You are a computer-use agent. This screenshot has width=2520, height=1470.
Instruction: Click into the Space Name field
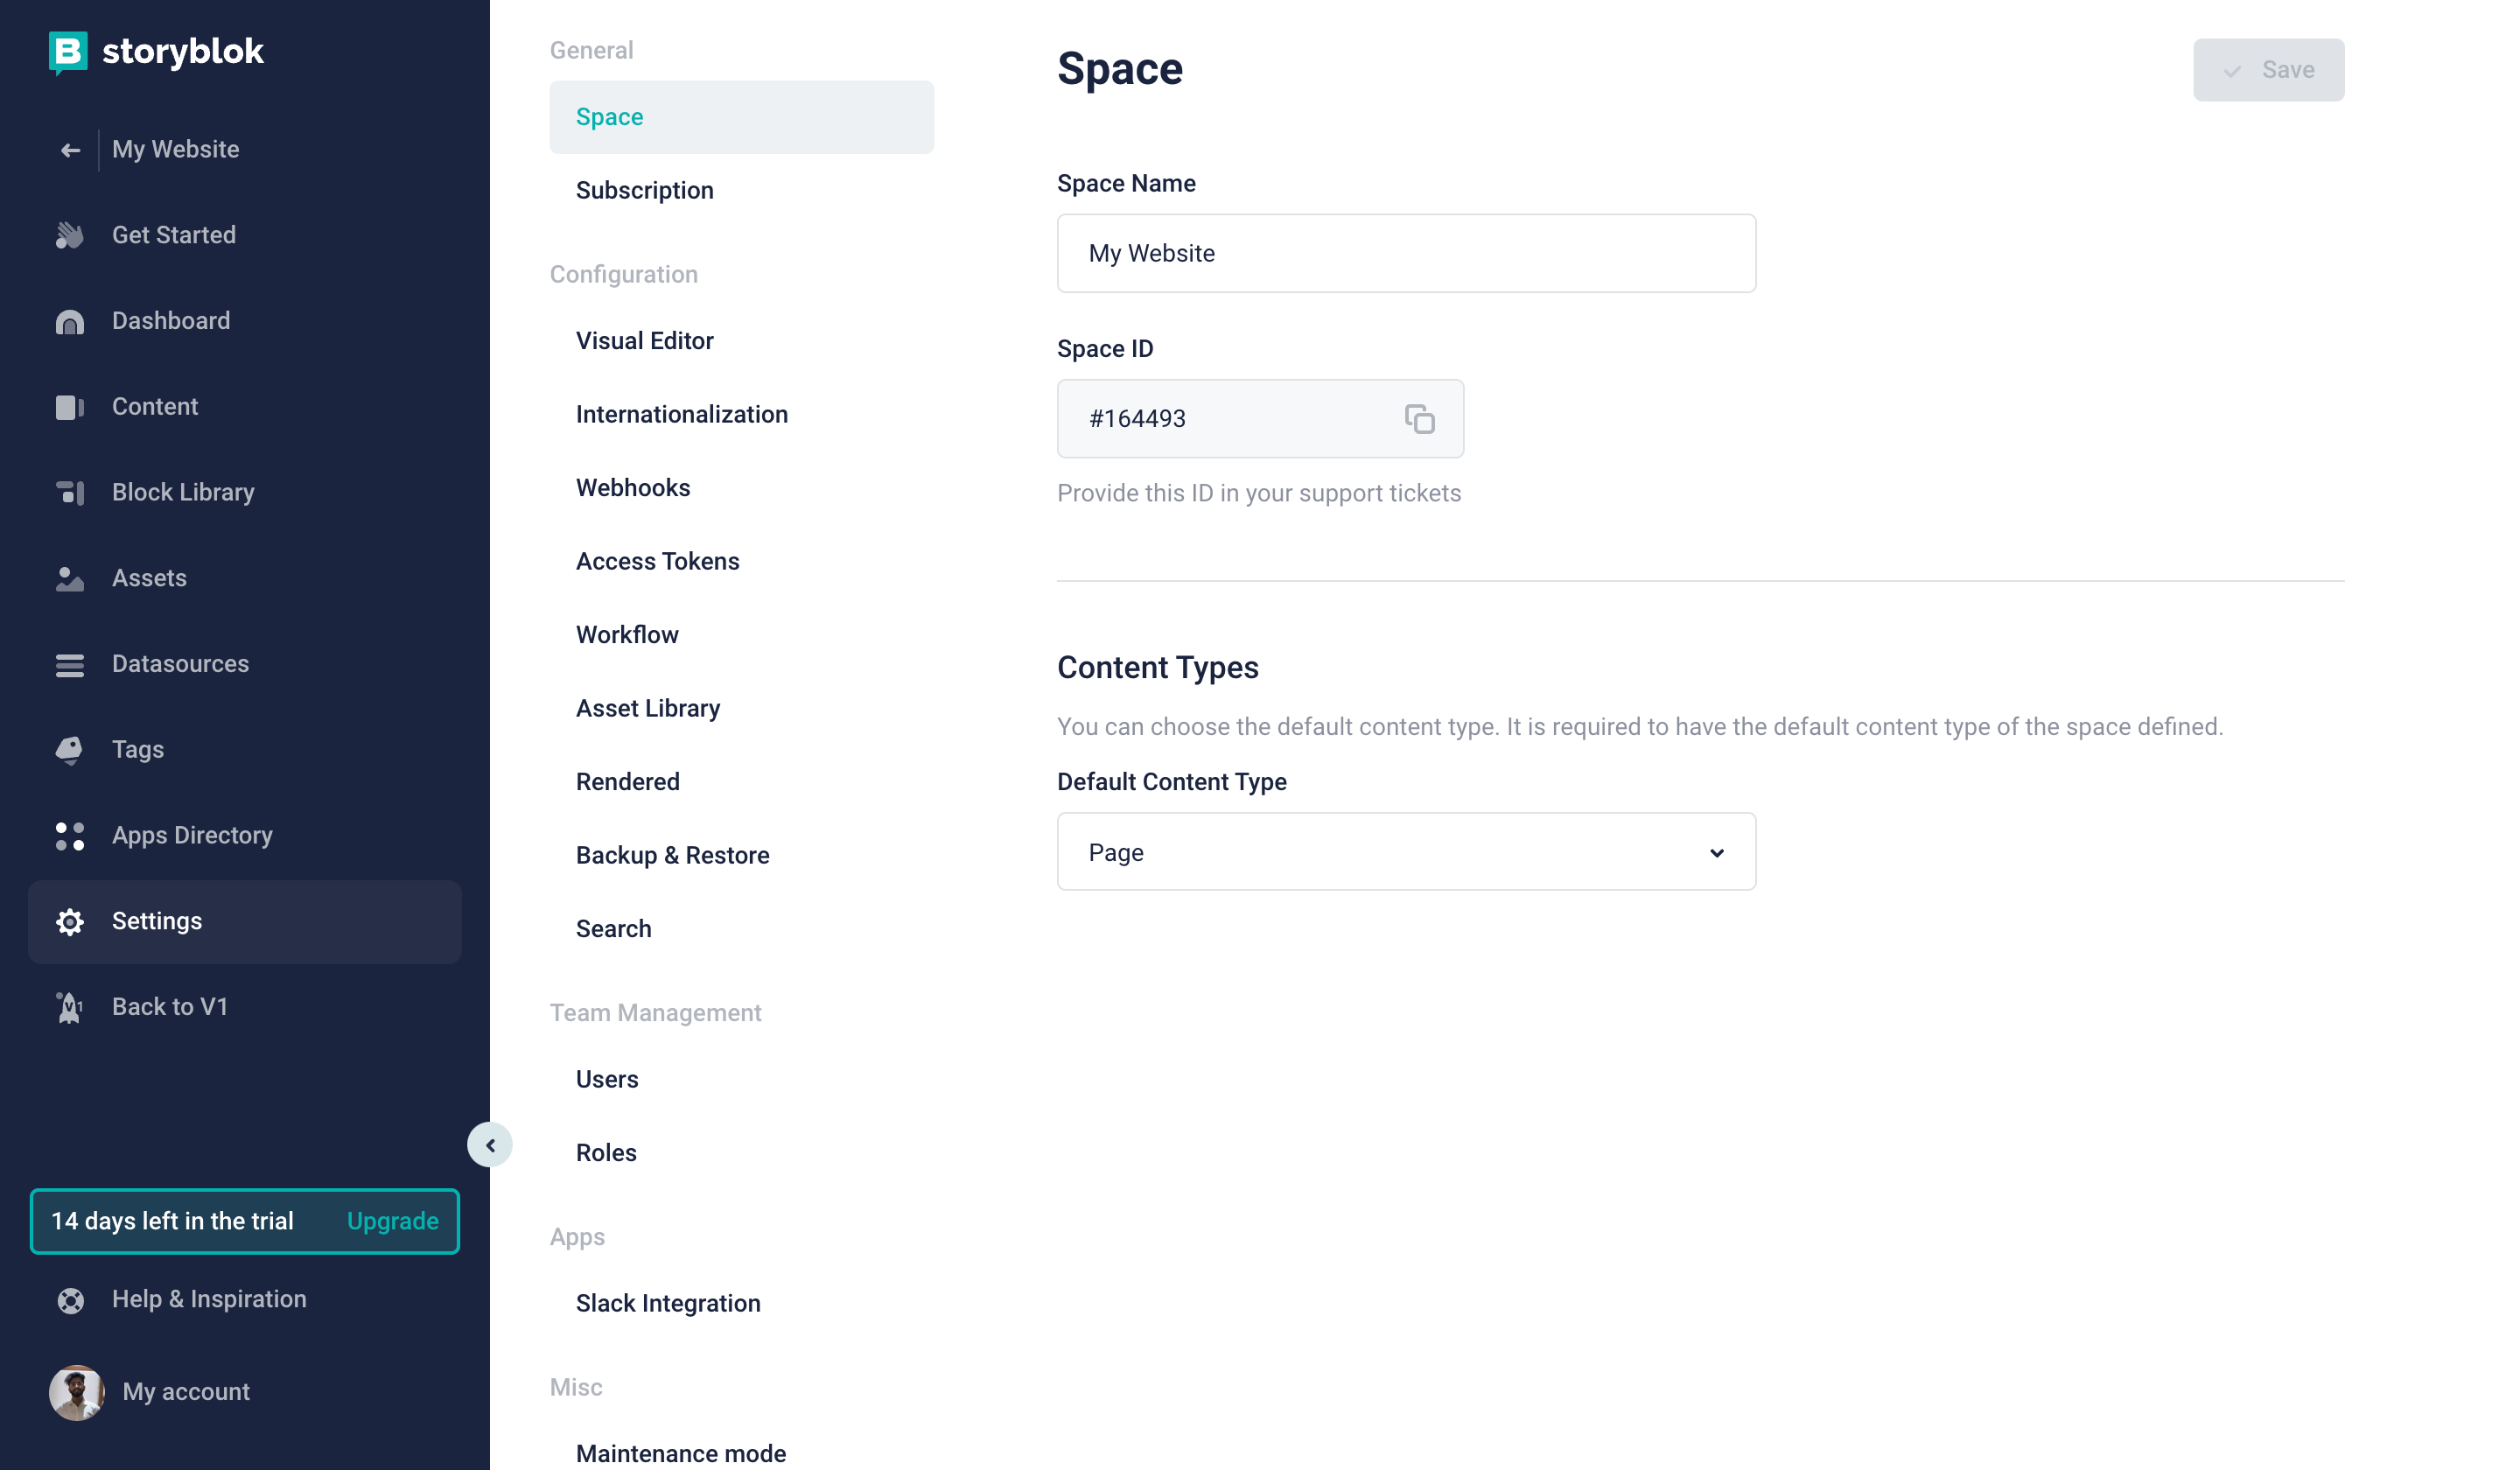click(1406, 253)
